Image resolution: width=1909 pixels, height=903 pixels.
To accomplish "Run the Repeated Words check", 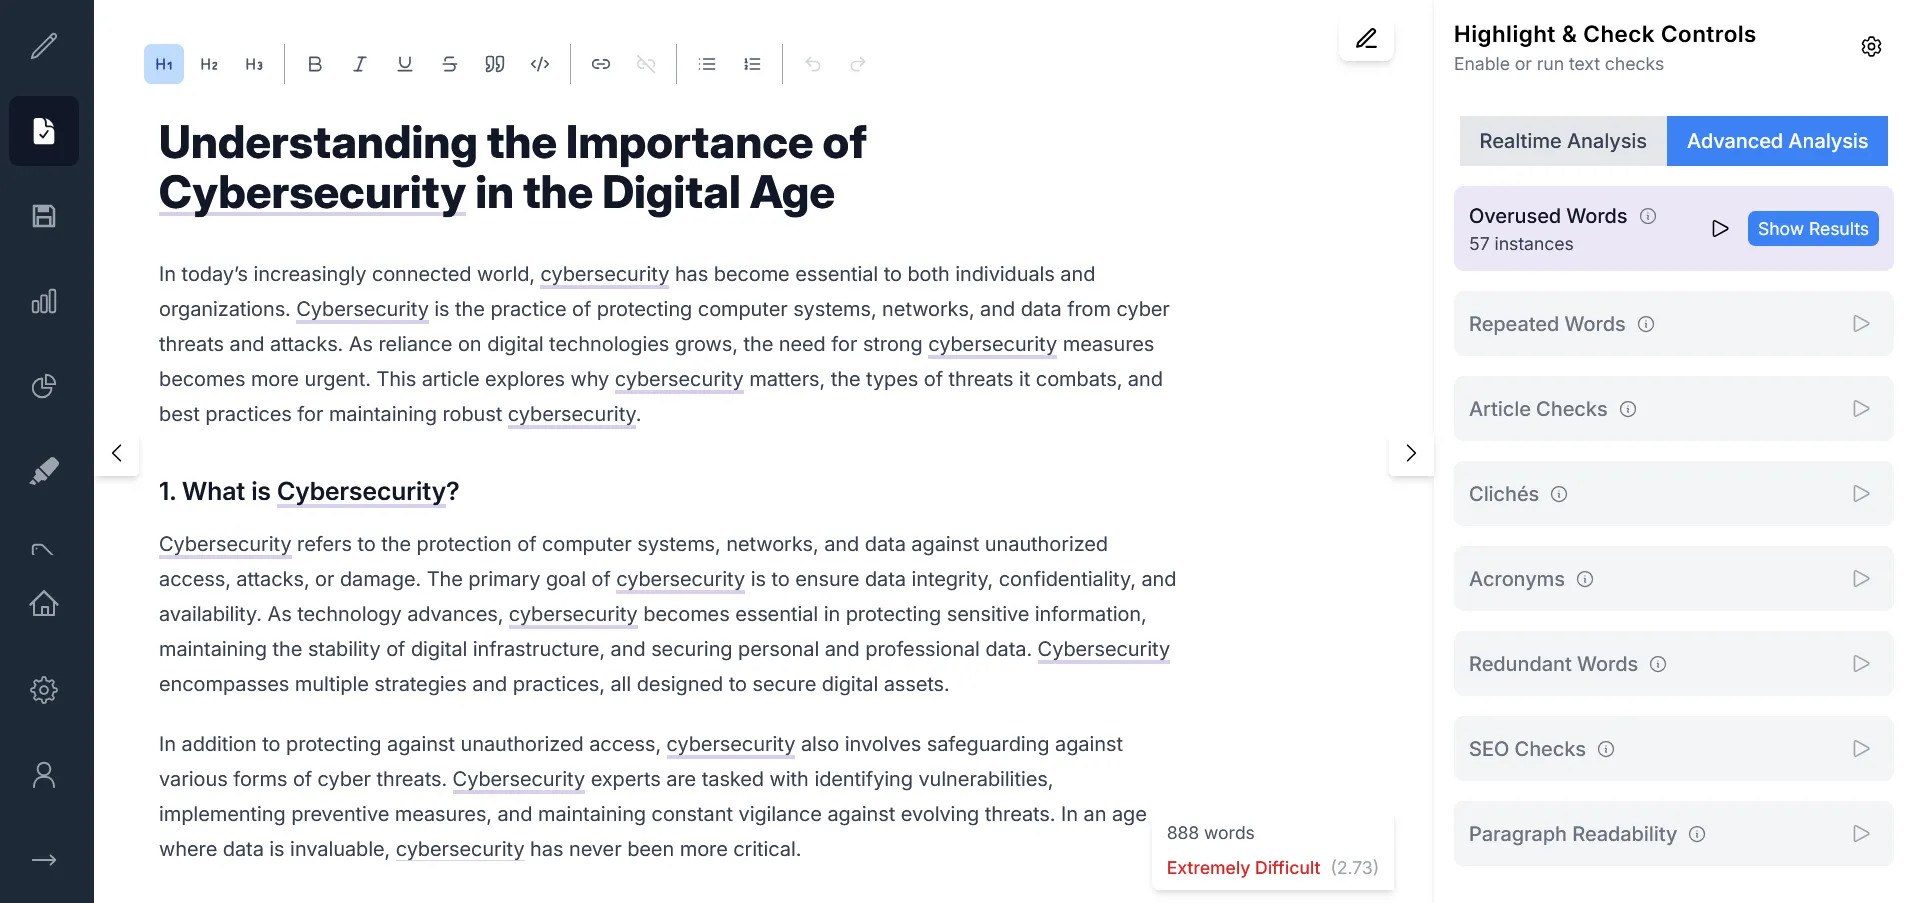I will [1860, 324].
